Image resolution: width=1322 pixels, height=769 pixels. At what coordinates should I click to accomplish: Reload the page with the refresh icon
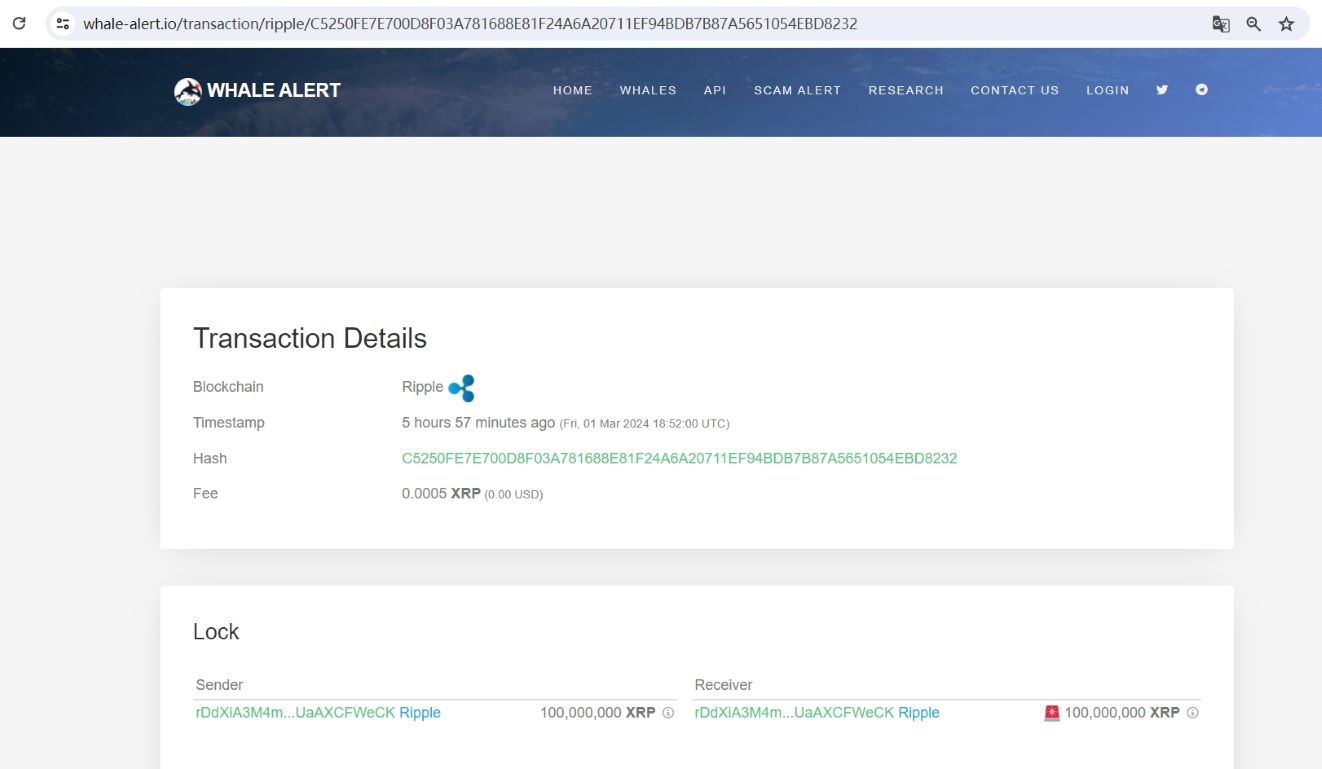[x=19, y=23]
